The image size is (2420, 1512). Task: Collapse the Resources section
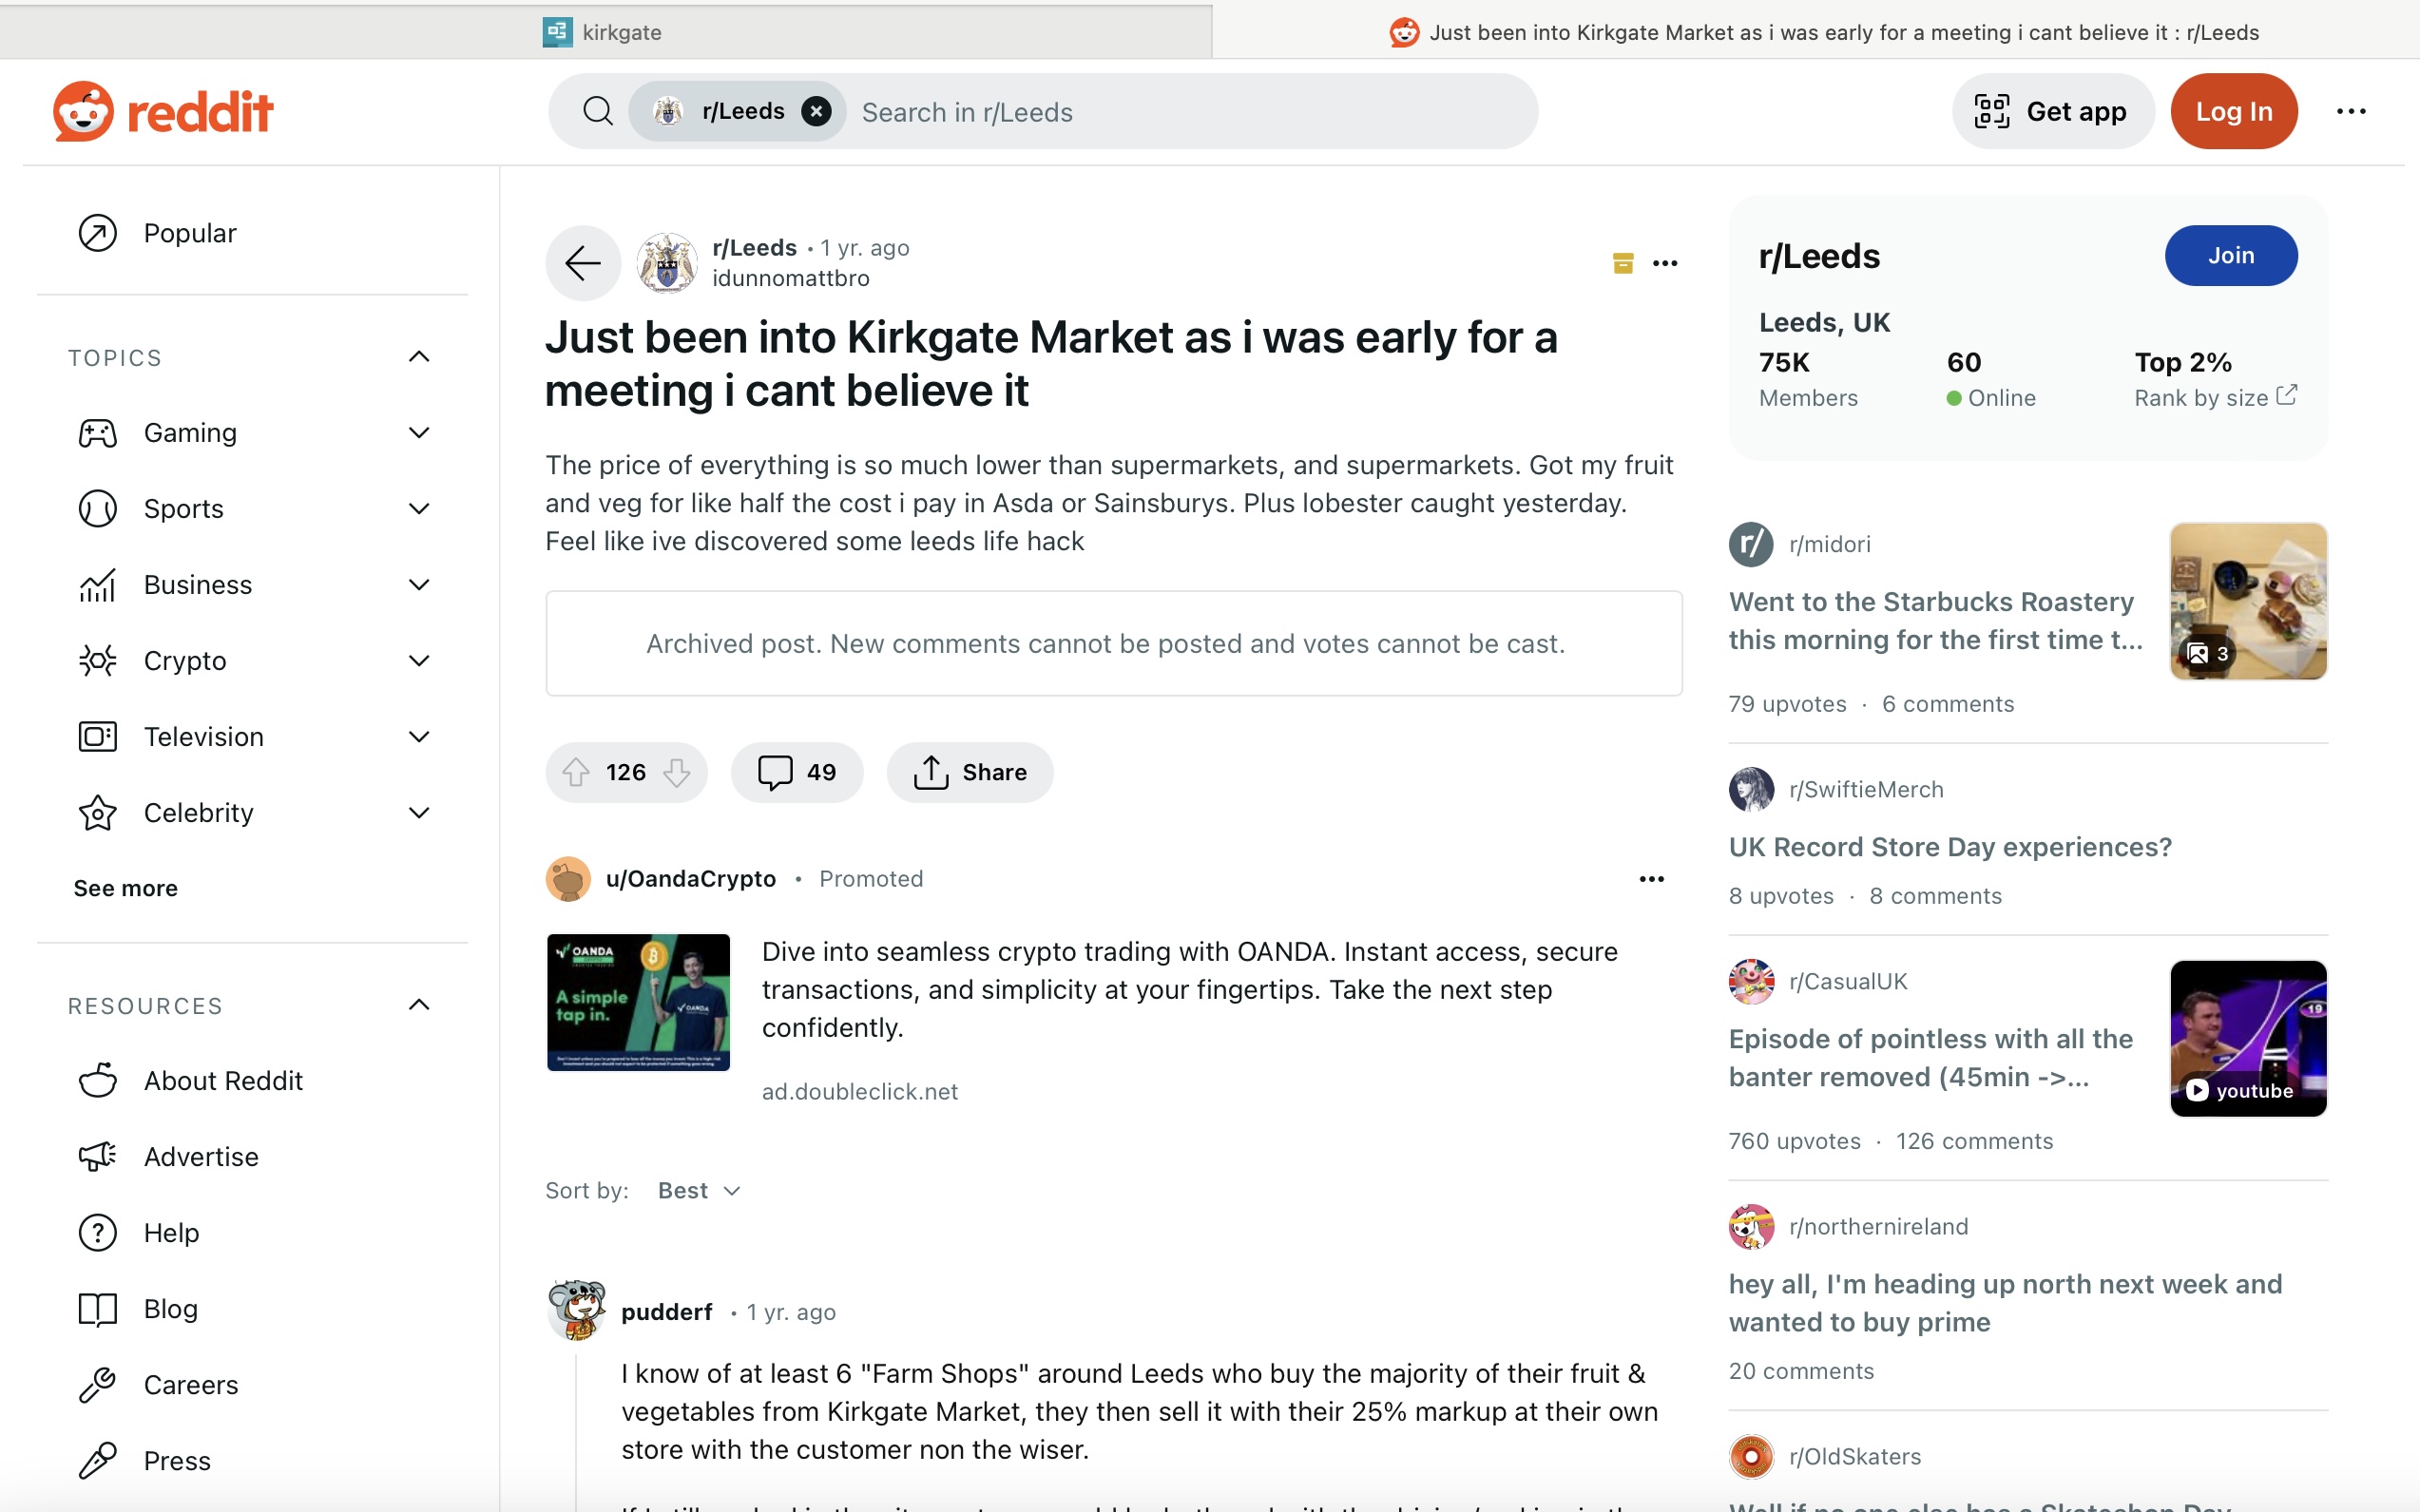click(x=419, y=1005)
